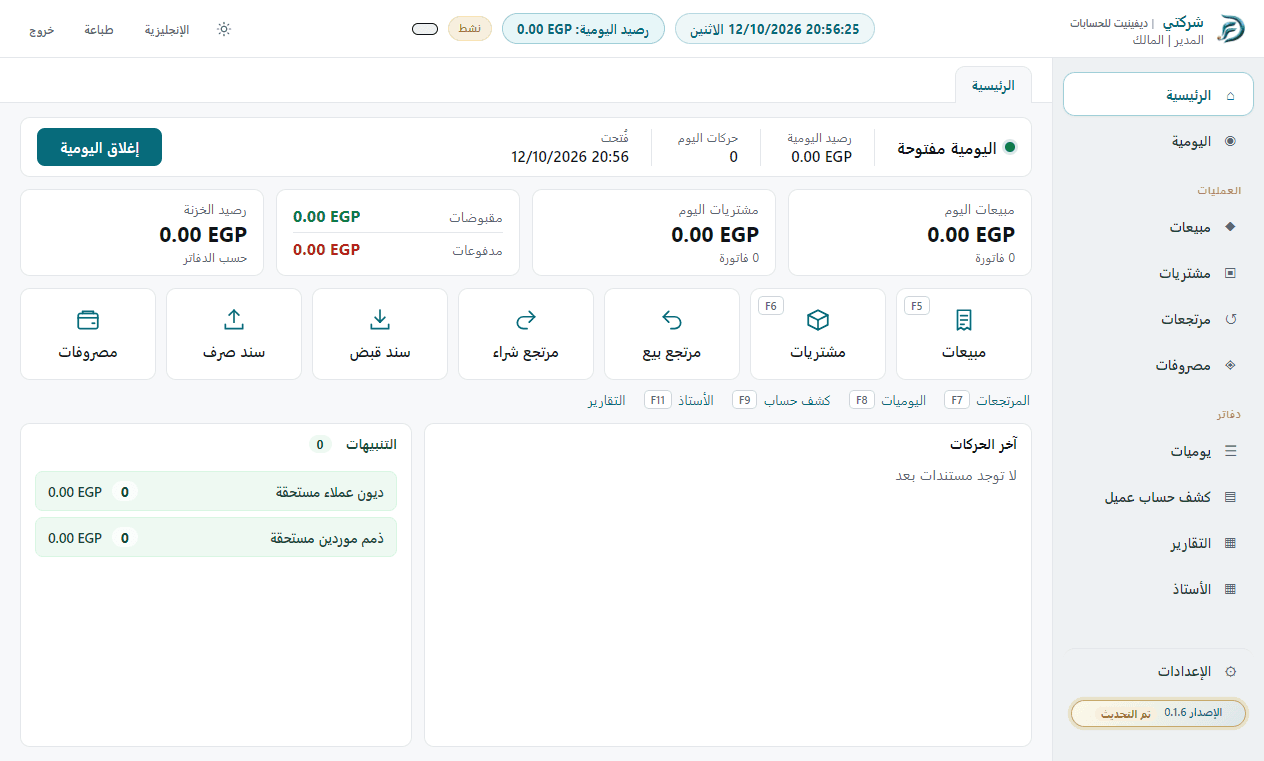1264x761 pixels.
Task: Click the رصيد الخزنة summary card
Action: click(x=142, y=232)
